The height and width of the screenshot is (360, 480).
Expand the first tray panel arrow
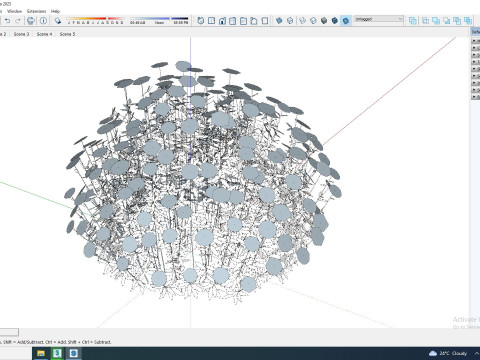(x=475, y=41)
